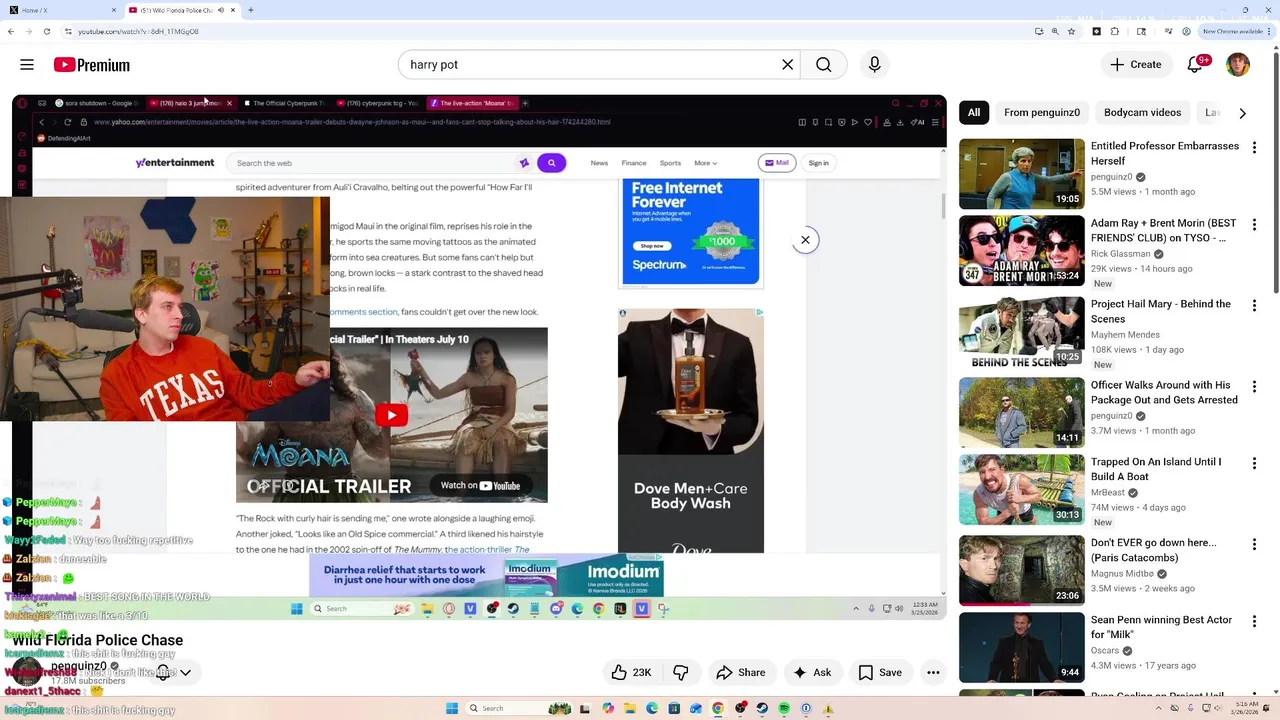Open Entitled Professor Embarrasses Herself thumbnail

coord(1022,174)
